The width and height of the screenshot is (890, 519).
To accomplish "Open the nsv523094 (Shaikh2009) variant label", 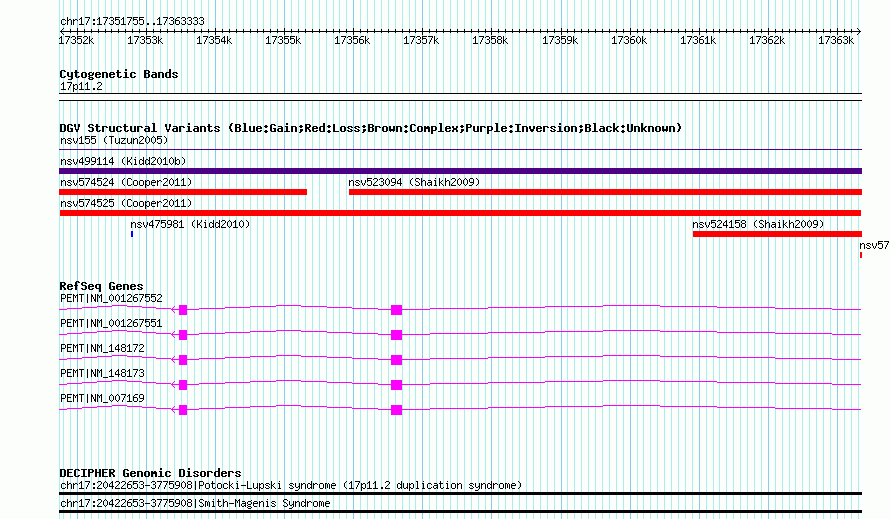I will [414, 182].
